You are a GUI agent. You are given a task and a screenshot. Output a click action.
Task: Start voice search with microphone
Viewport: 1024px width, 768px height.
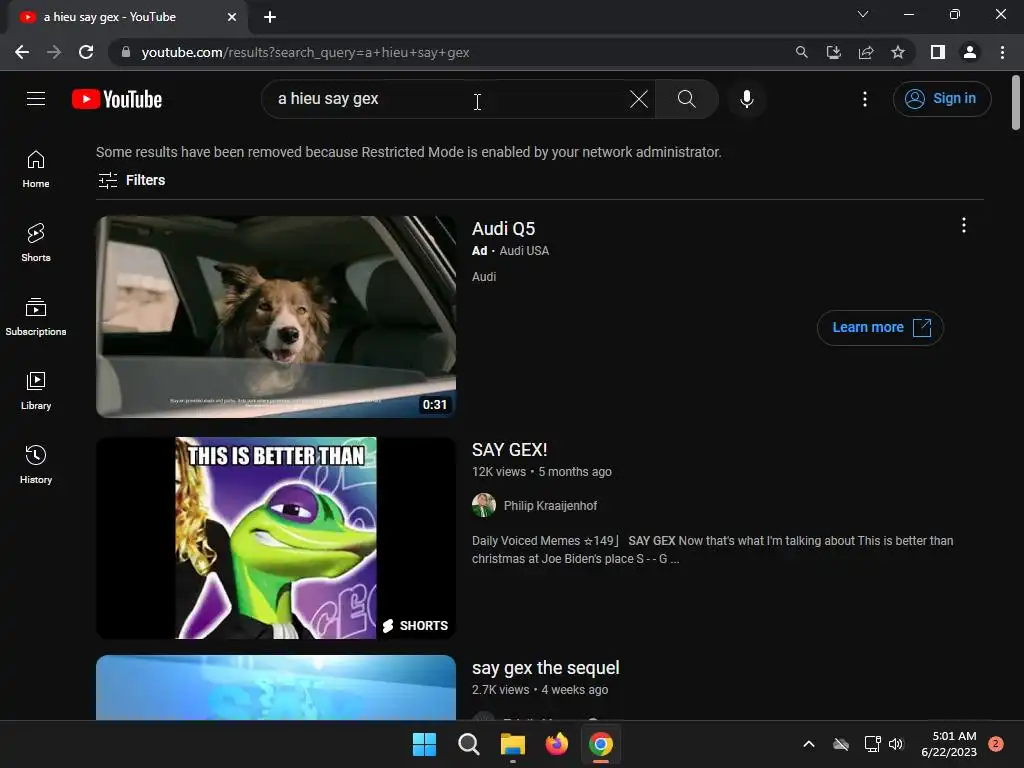746,99
